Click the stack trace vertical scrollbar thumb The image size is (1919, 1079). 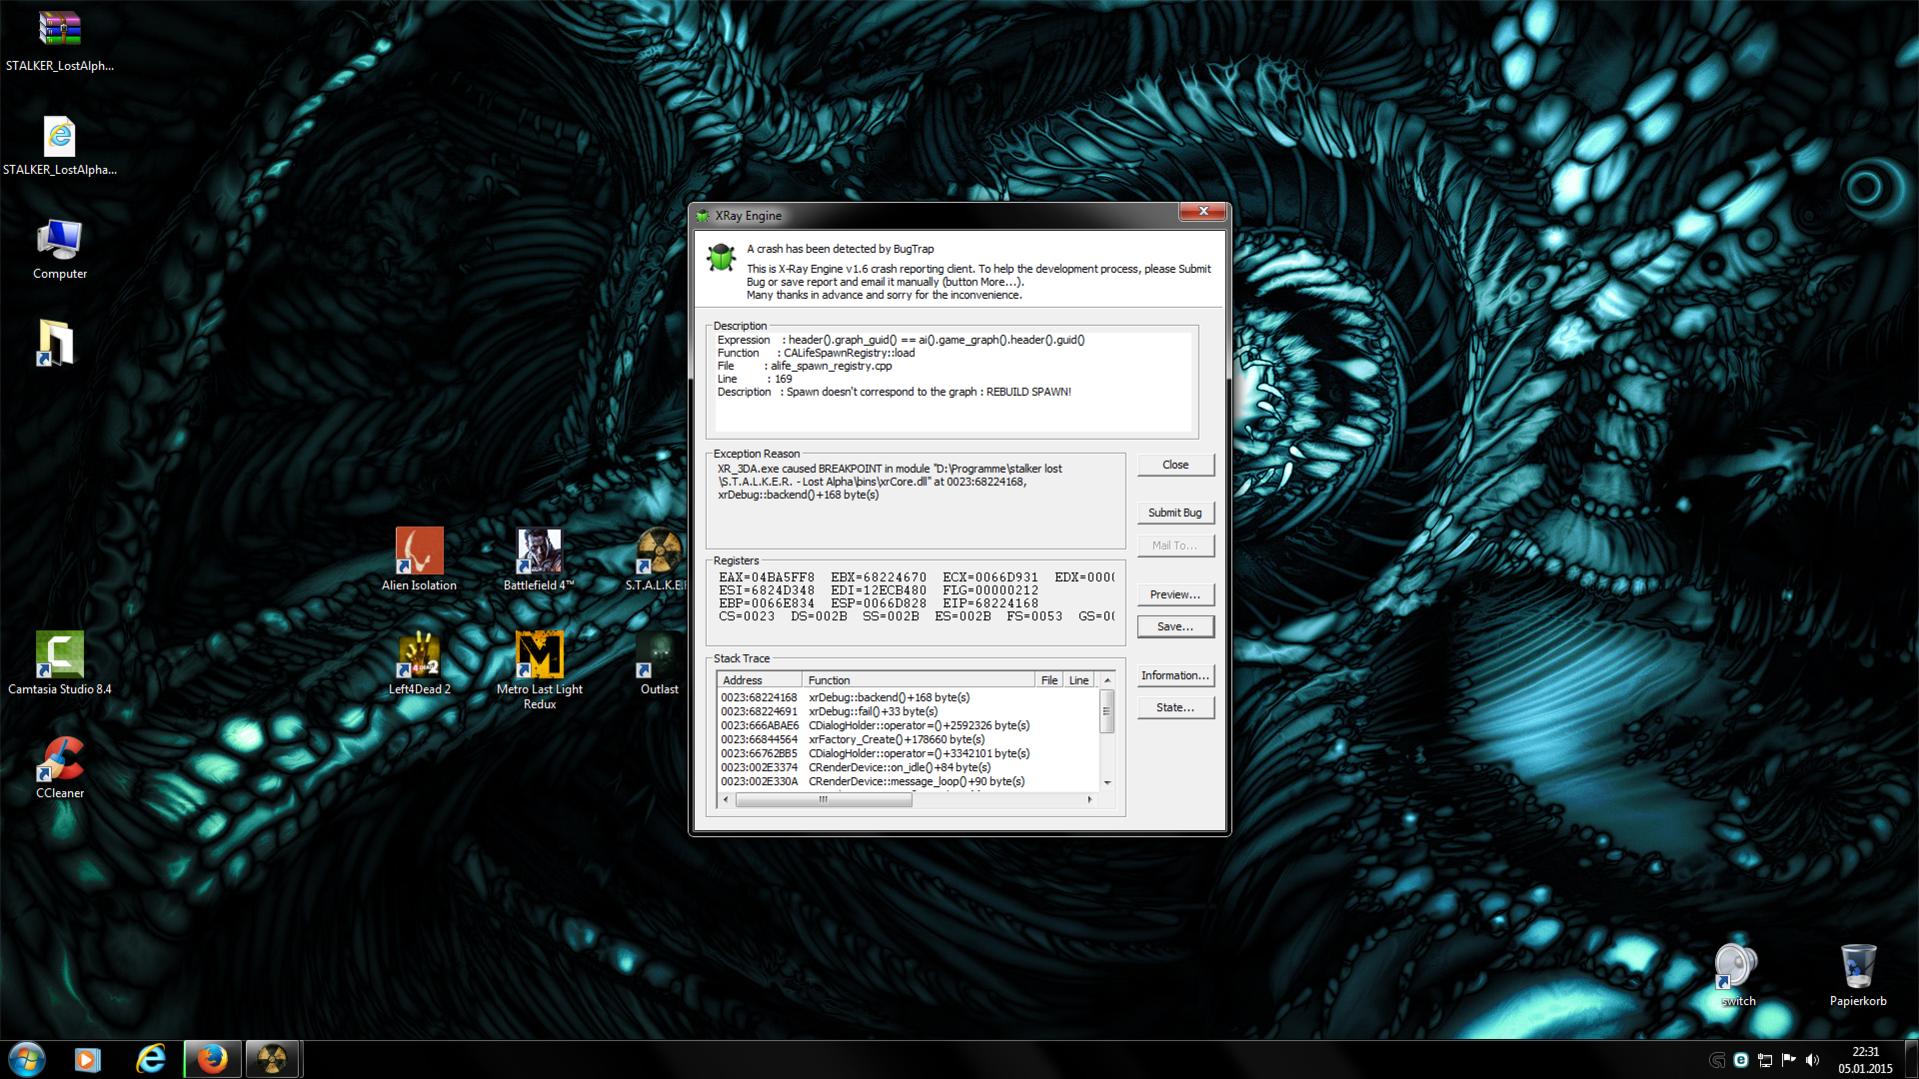tap(1107, 711)
